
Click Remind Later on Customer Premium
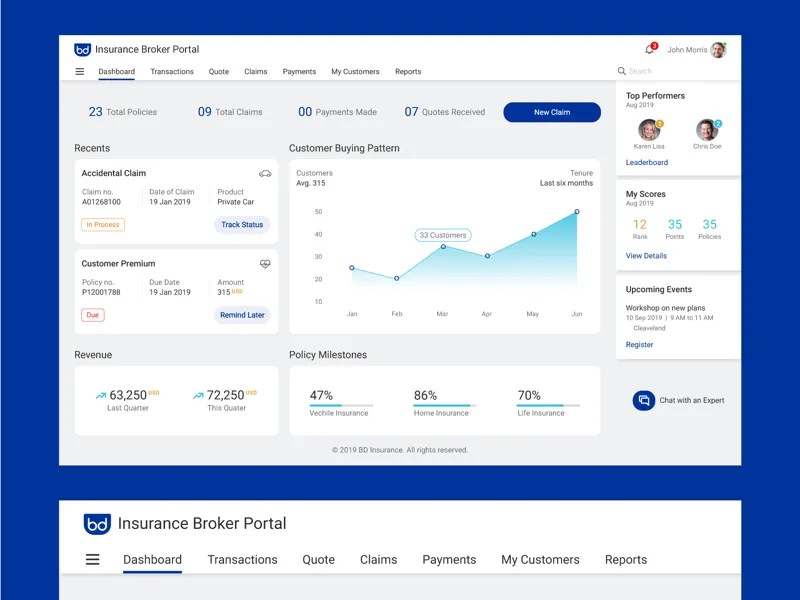pos(240,315)
